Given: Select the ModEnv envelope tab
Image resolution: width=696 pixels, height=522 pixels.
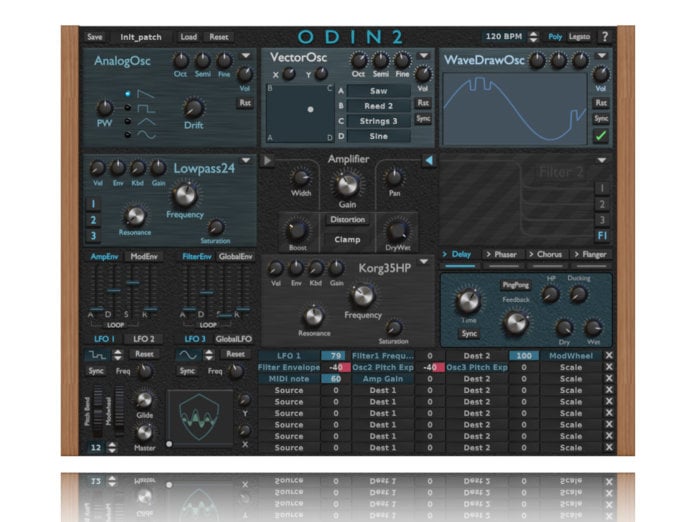Looking at the screenshot, I should click(144, 257).
